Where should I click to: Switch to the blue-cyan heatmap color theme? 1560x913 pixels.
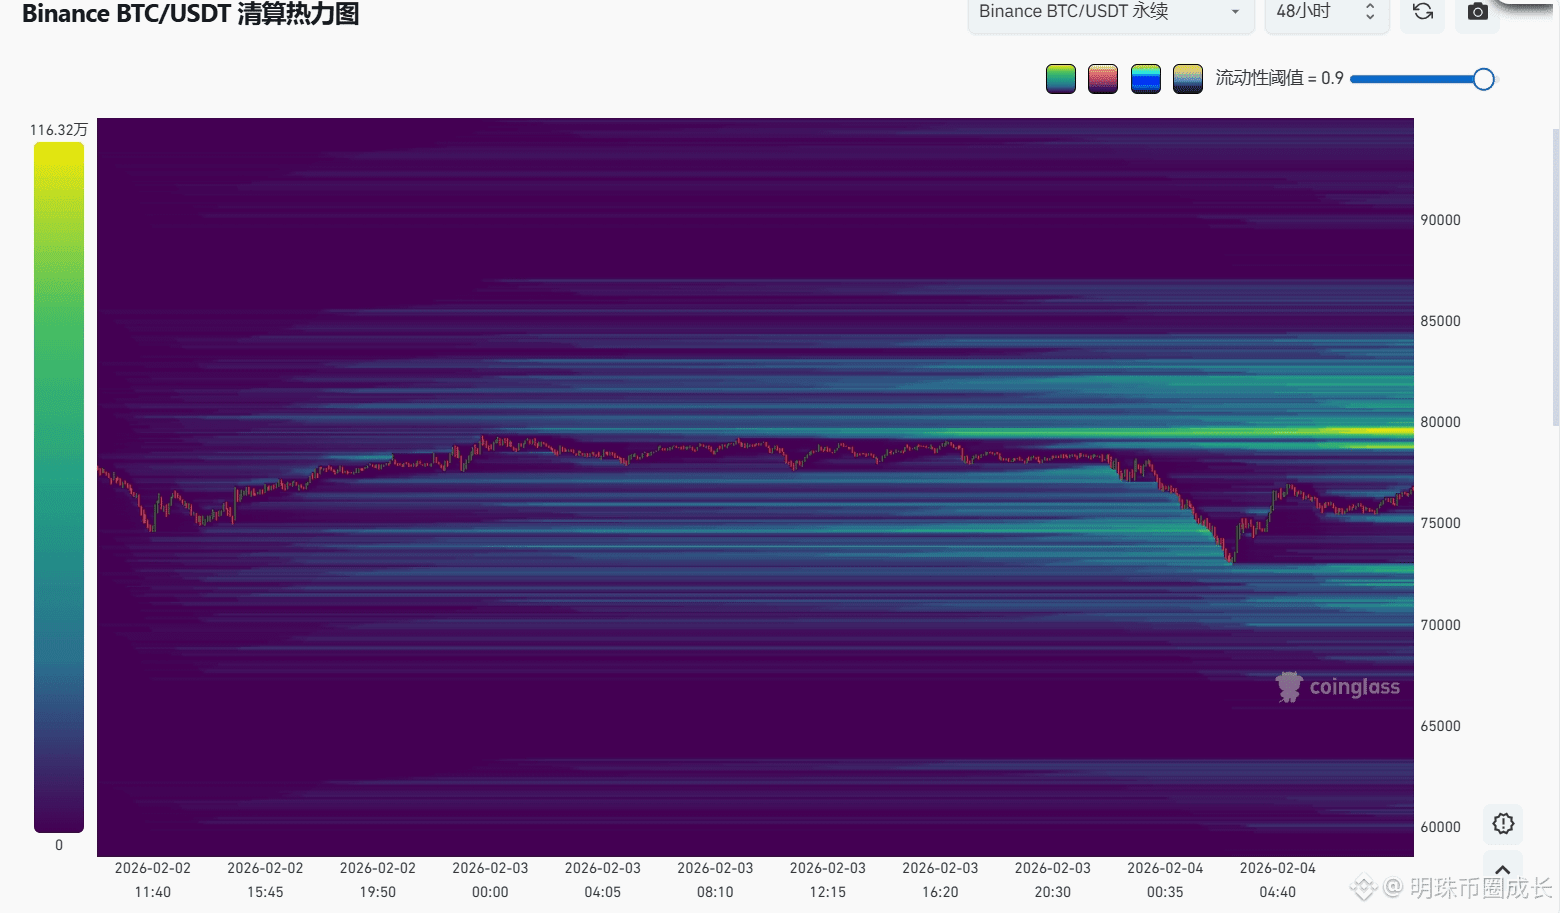coord(1145,78)
